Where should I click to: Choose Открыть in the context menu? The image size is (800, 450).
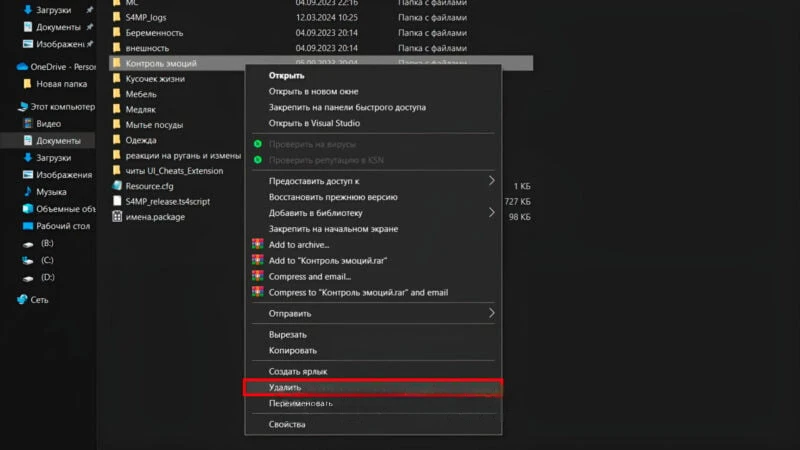286,76
